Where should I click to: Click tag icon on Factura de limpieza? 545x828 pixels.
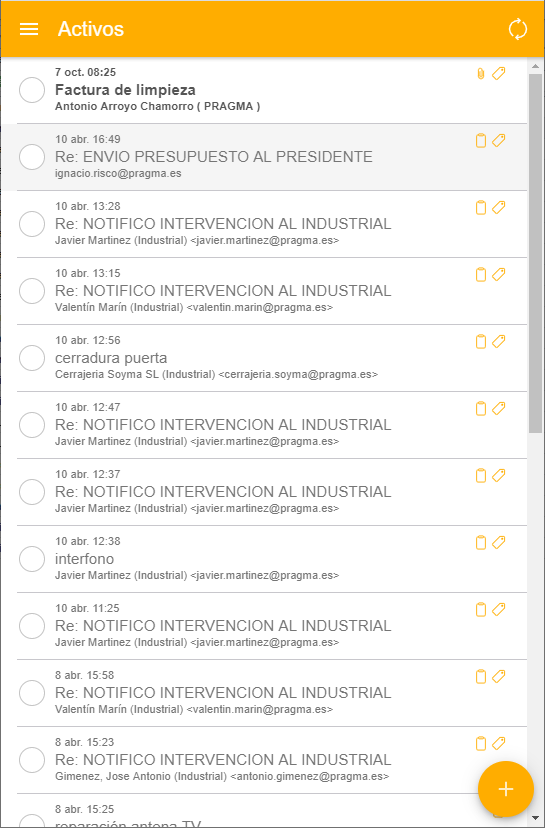coord(499,74)
